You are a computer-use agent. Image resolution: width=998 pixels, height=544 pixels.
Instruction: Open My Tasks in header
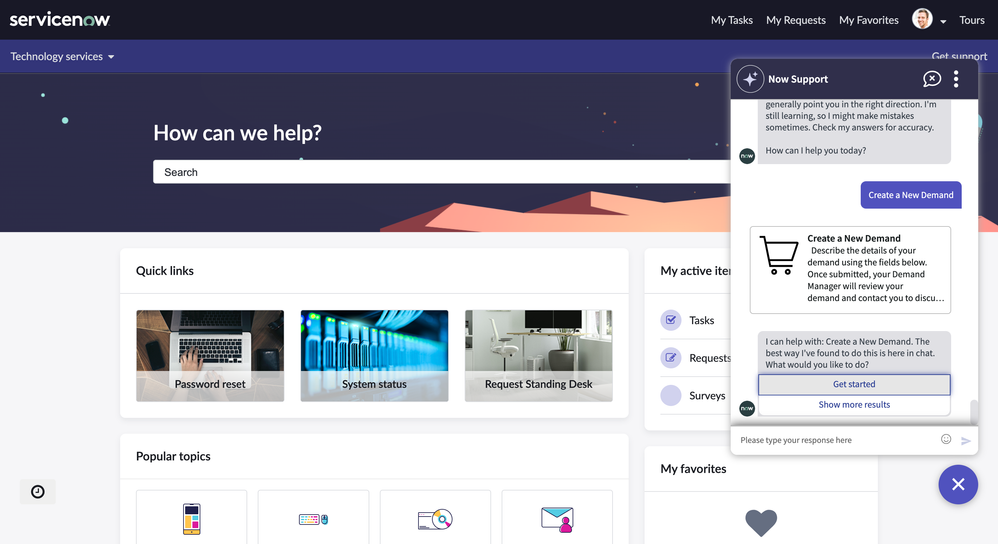[731, 20]
